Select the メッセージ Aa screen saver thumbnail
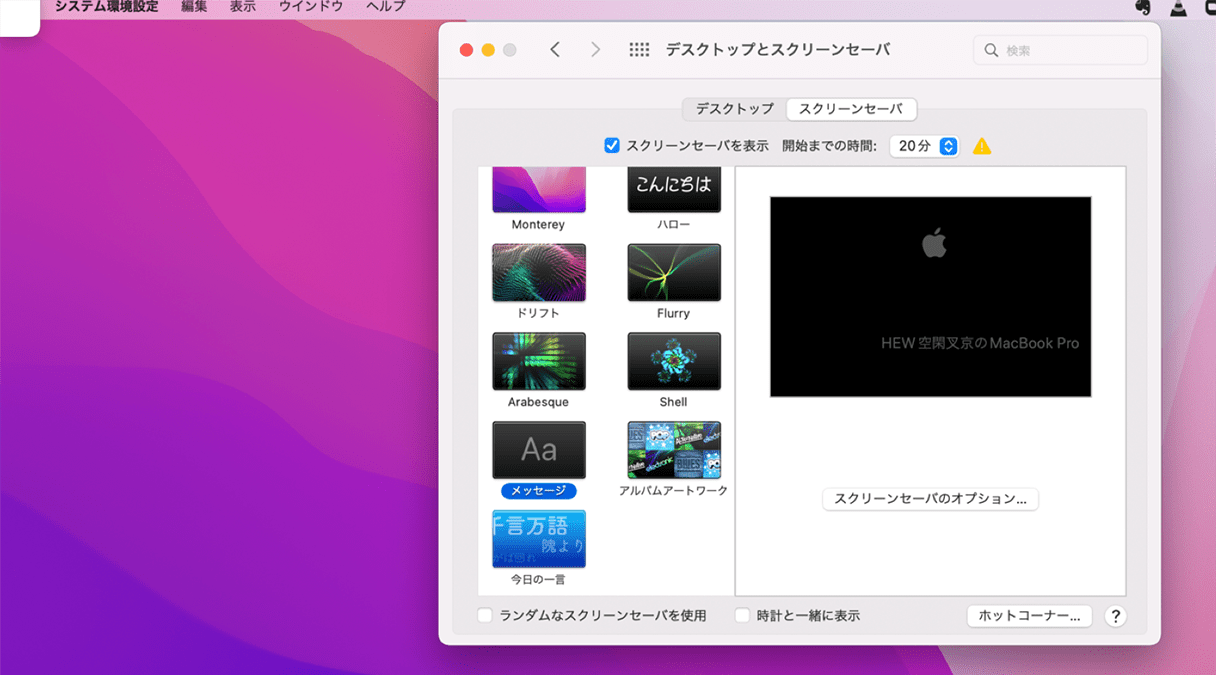The image size is (1216, 675). (539, 450)
